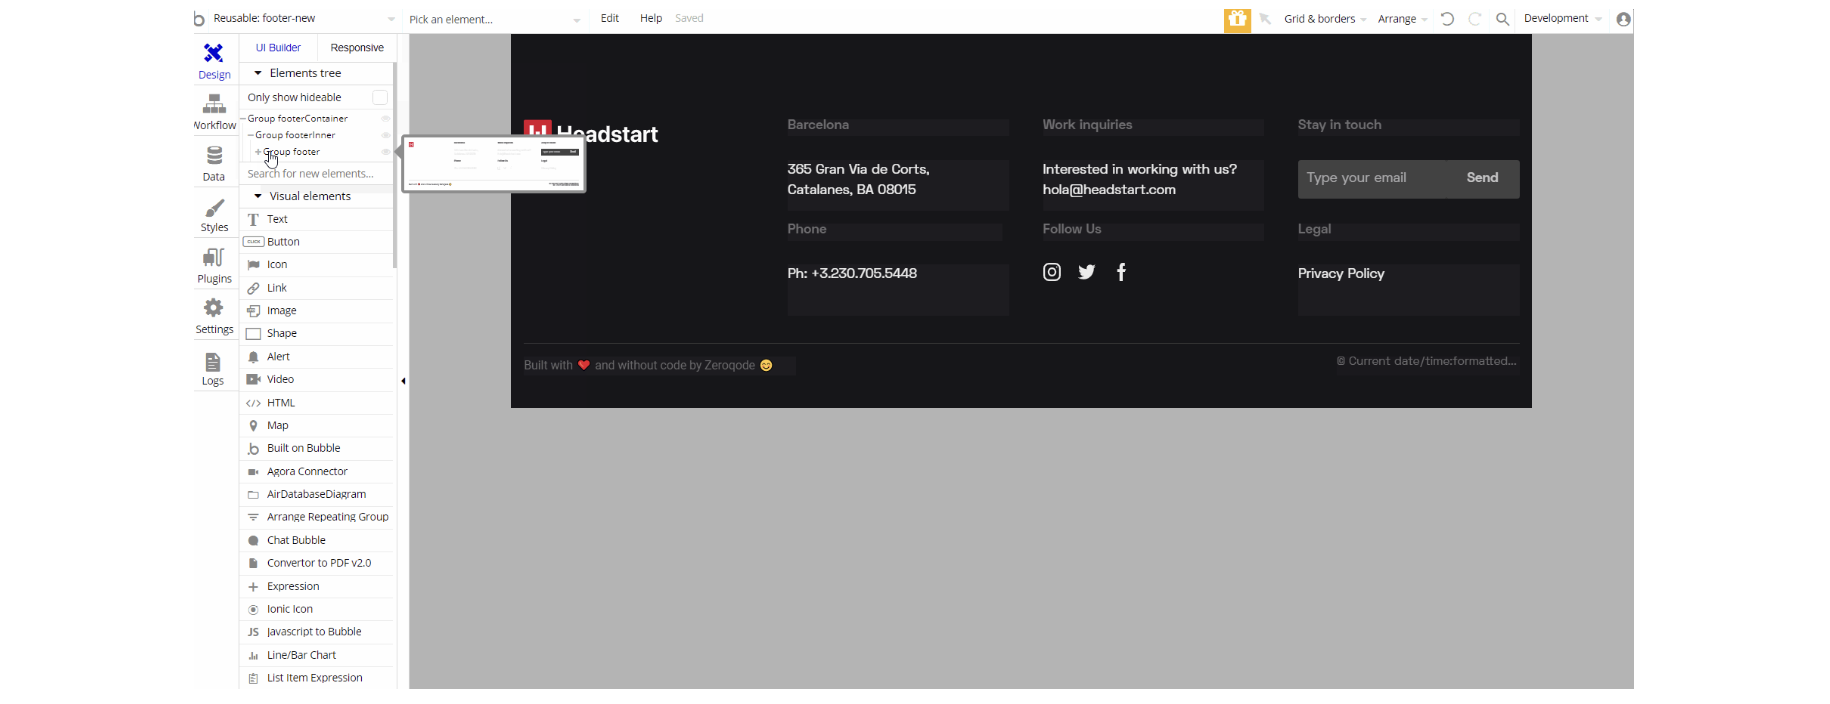Open the Arrange dropdown
This screenshot has width=1830, height=704.
click(x=1402, y=19)
